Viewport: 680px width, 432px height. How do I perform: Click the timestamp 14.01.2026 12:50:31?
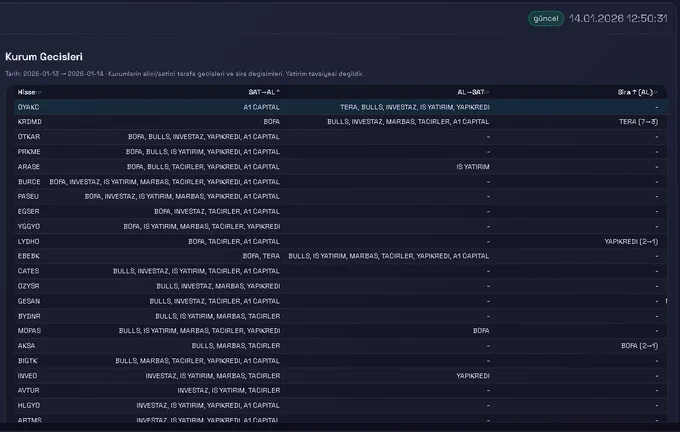pyautogui.click(x=618, y=18)
